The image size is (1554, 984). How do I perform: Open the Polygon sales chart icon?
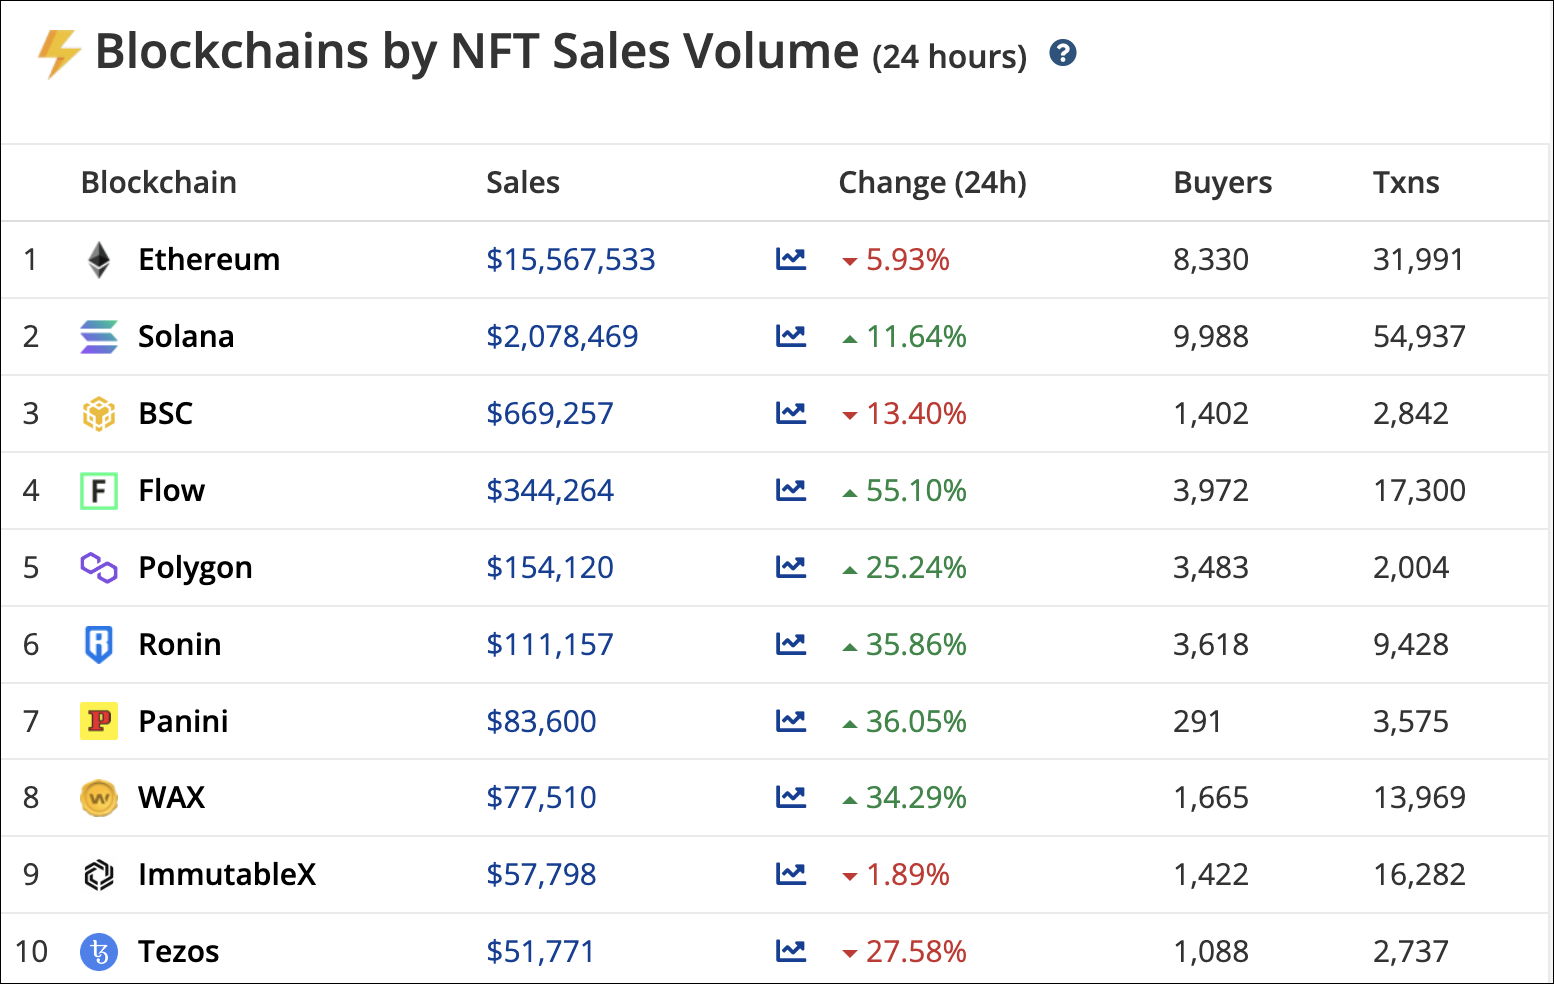pyautogui.click(x=791, y=567)
